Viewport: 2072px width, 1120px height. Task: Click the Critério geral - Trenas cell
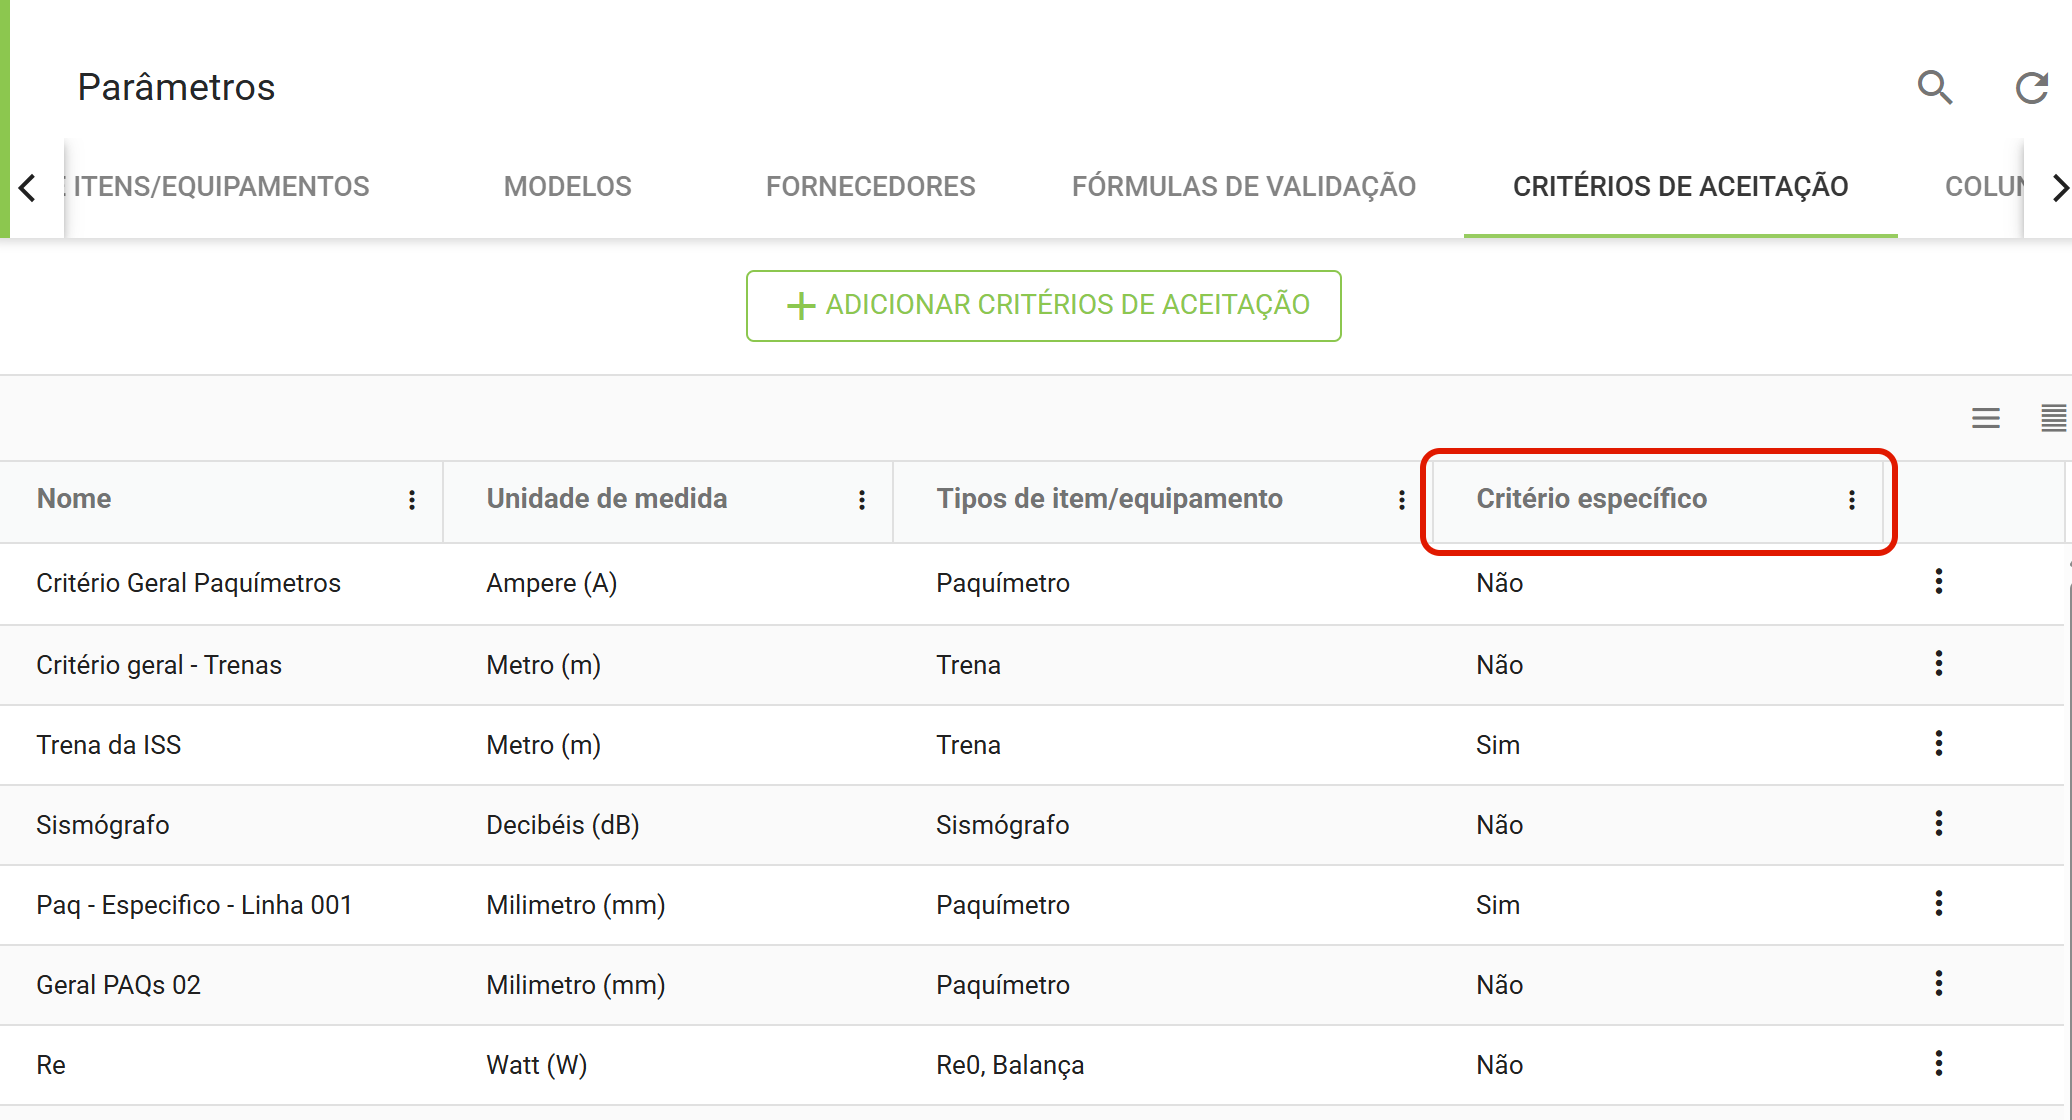[159, 665]
